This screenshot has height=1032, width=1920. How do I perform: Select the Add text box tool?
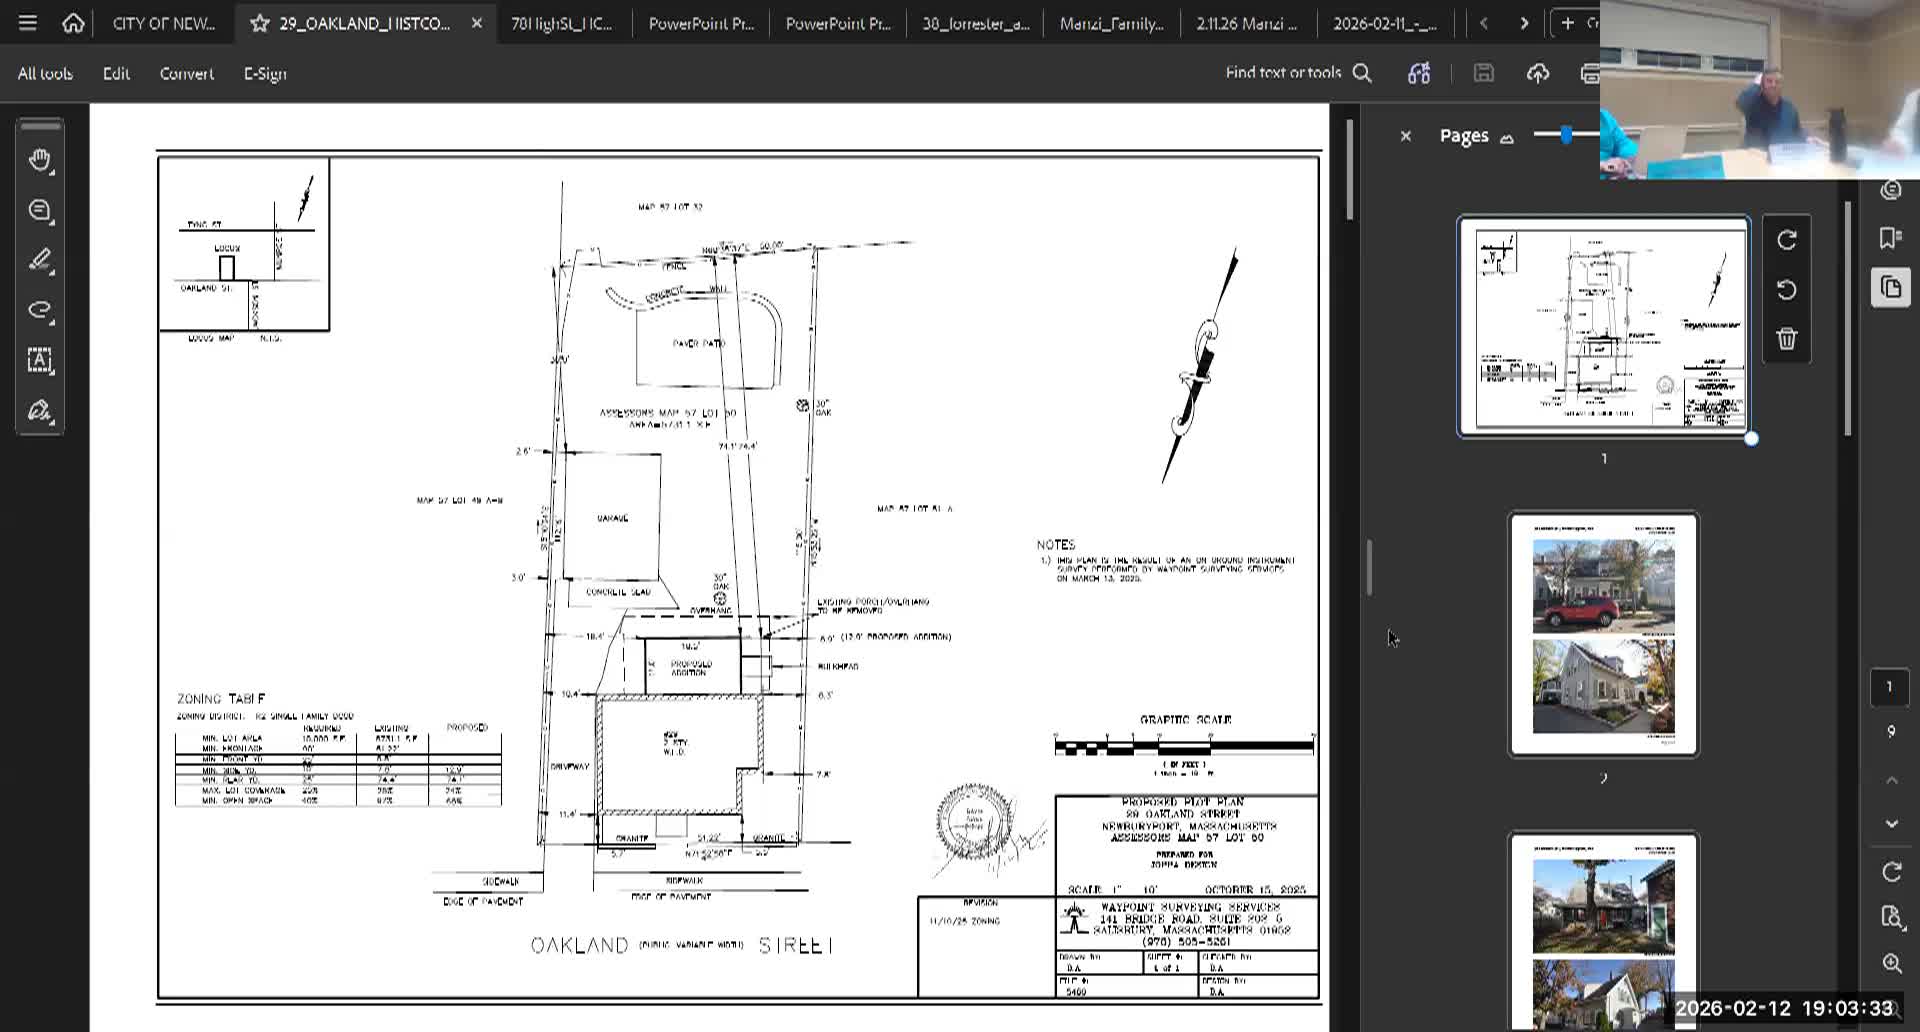point(40,360)
